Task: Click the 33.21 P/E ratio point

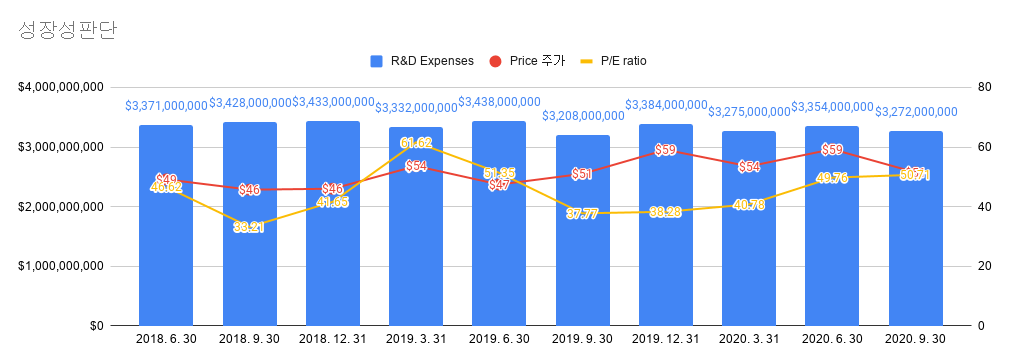Action: [250, 227]
